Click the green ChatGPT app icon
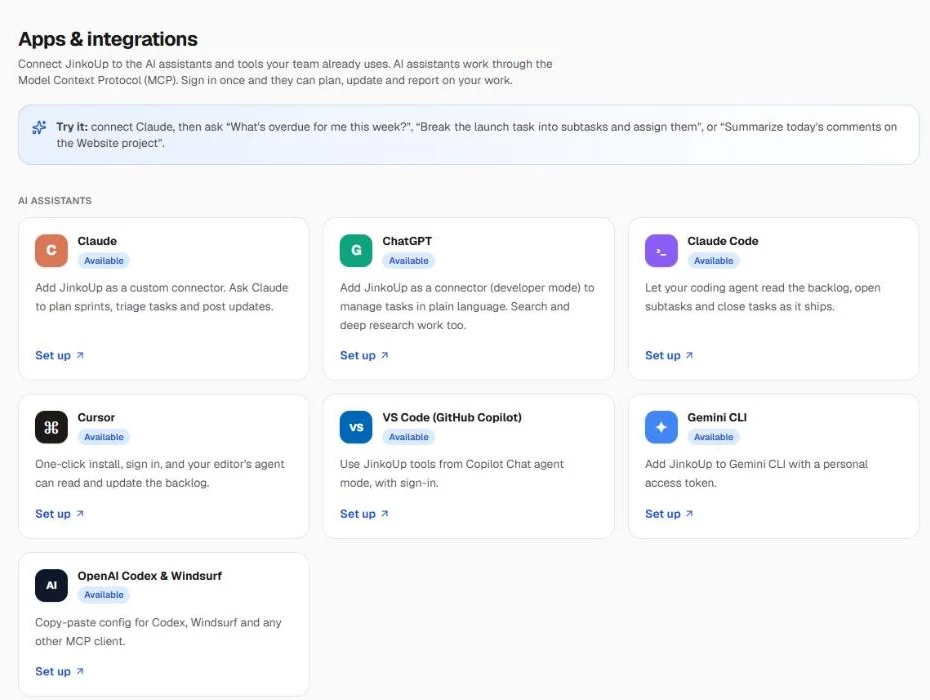Viewport: 930px width, 700px height. point(356,250)
